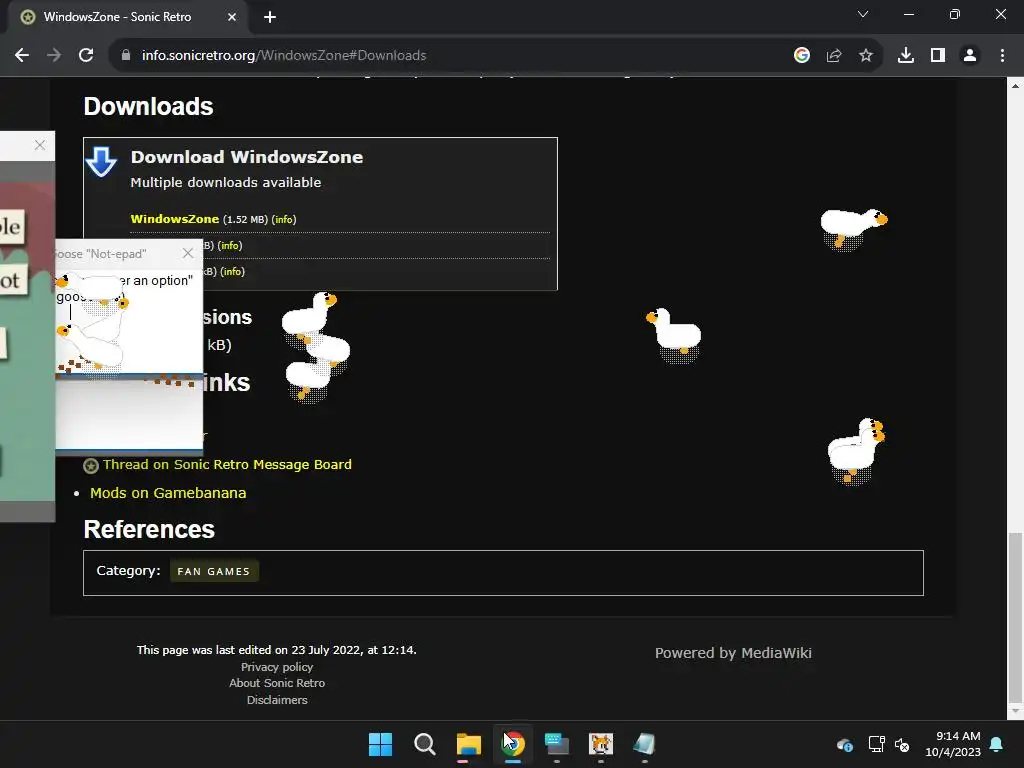
Task: Click OneDrive cloud tray icon
Action: point(844,744)
